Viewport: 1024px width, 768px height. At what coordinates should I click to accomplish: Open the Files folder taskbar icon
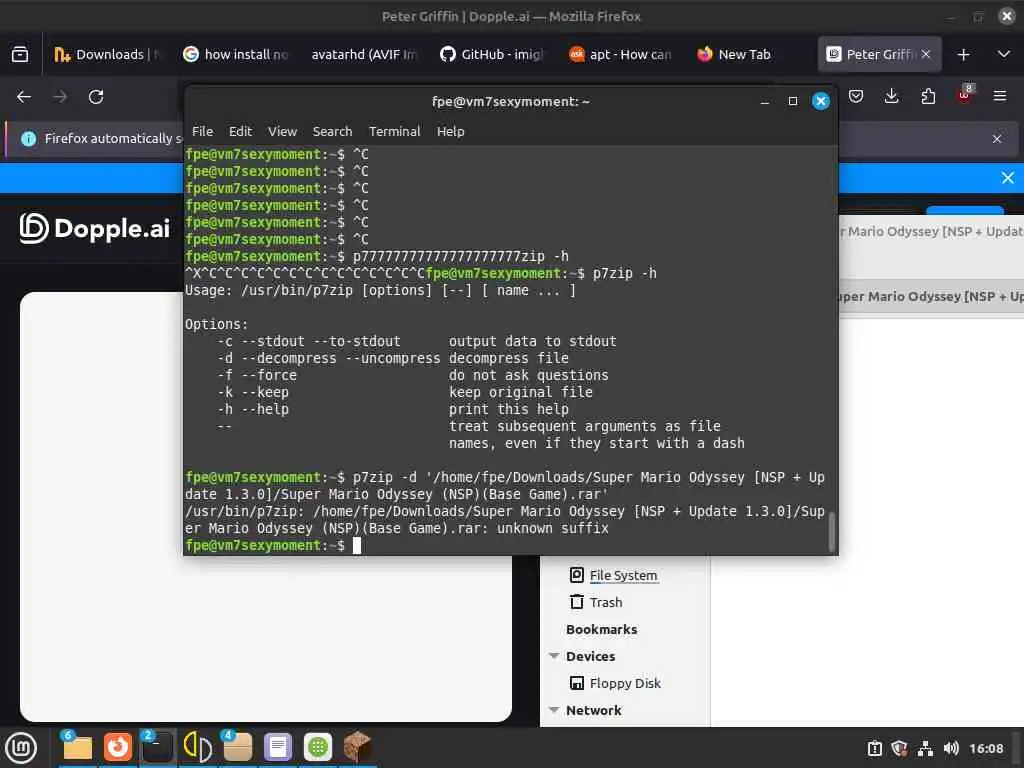tap(77, 747)
